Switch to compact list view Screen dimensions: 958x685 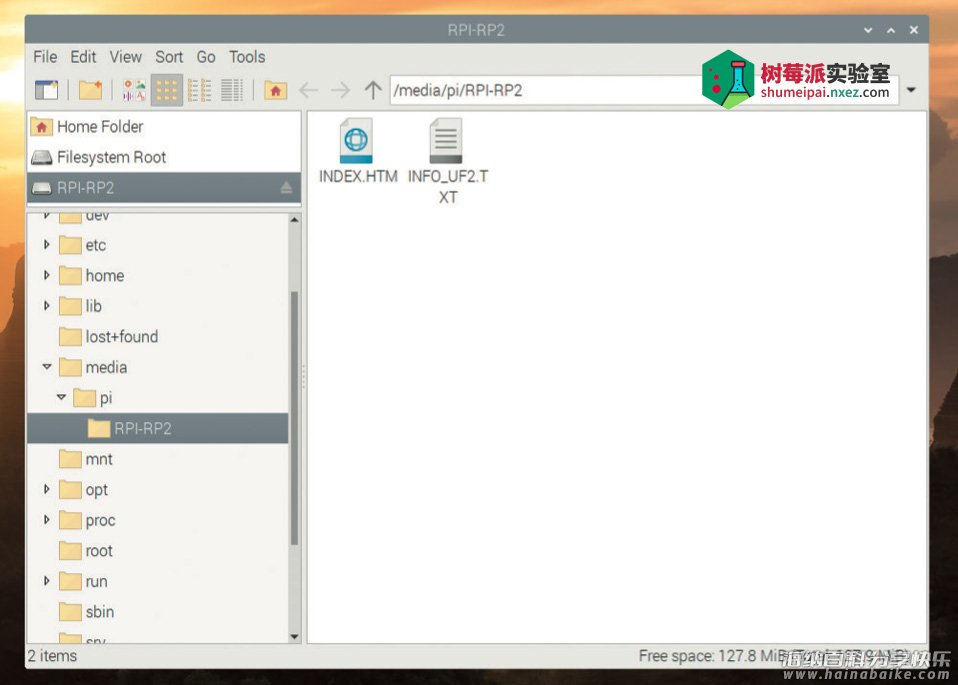click(x=199, y=90)
